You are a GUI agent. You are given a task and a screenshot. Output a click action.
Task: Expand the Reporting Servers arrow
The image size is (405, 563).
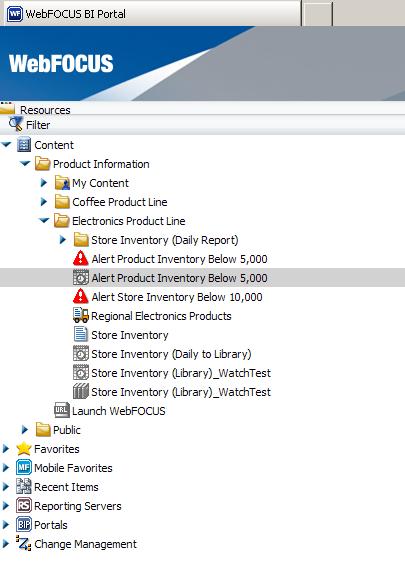(6, 506)
